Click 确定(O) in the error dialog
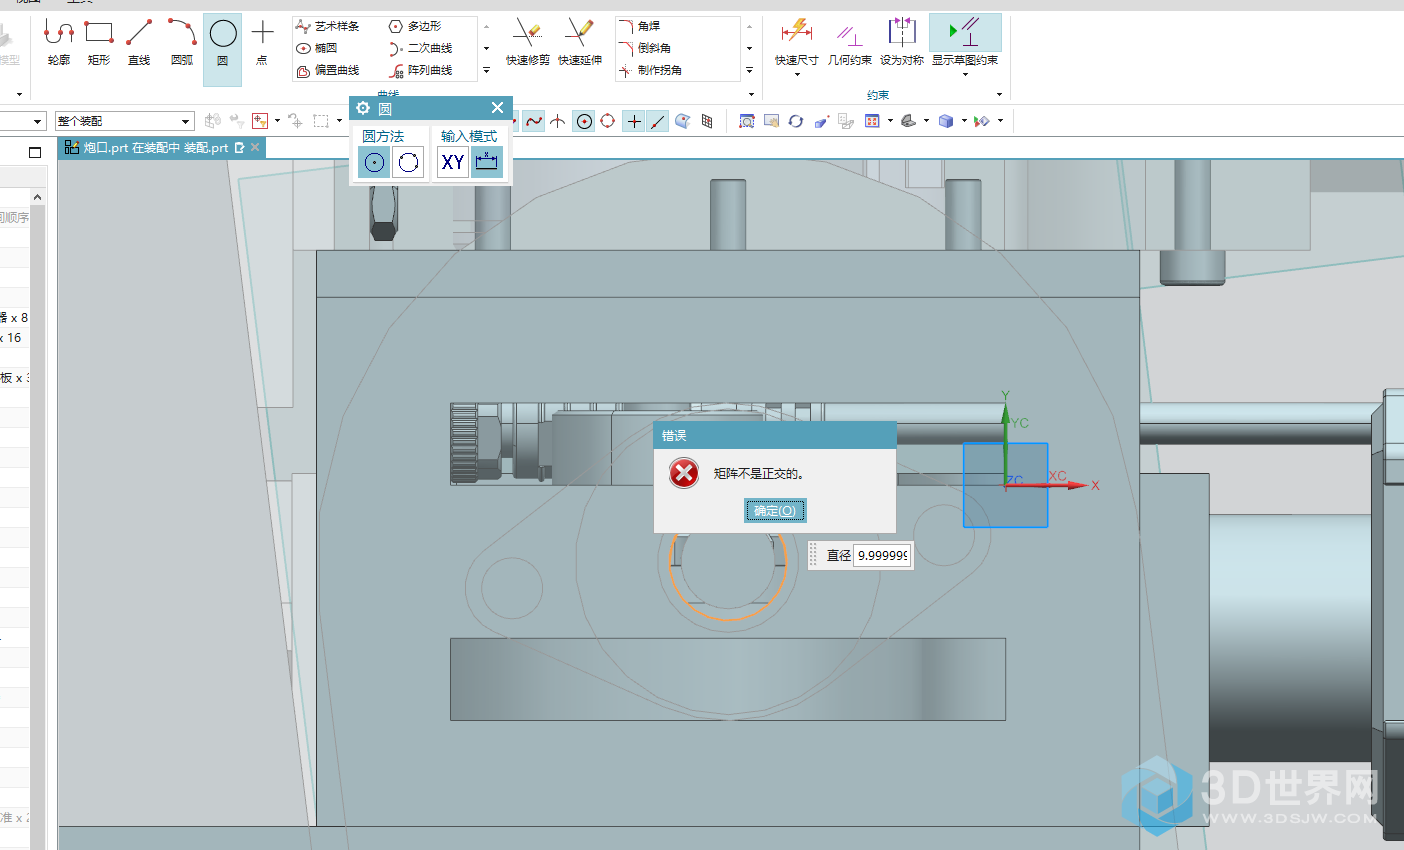Screen dimensions: 1404x850 [x=774, y=511]
